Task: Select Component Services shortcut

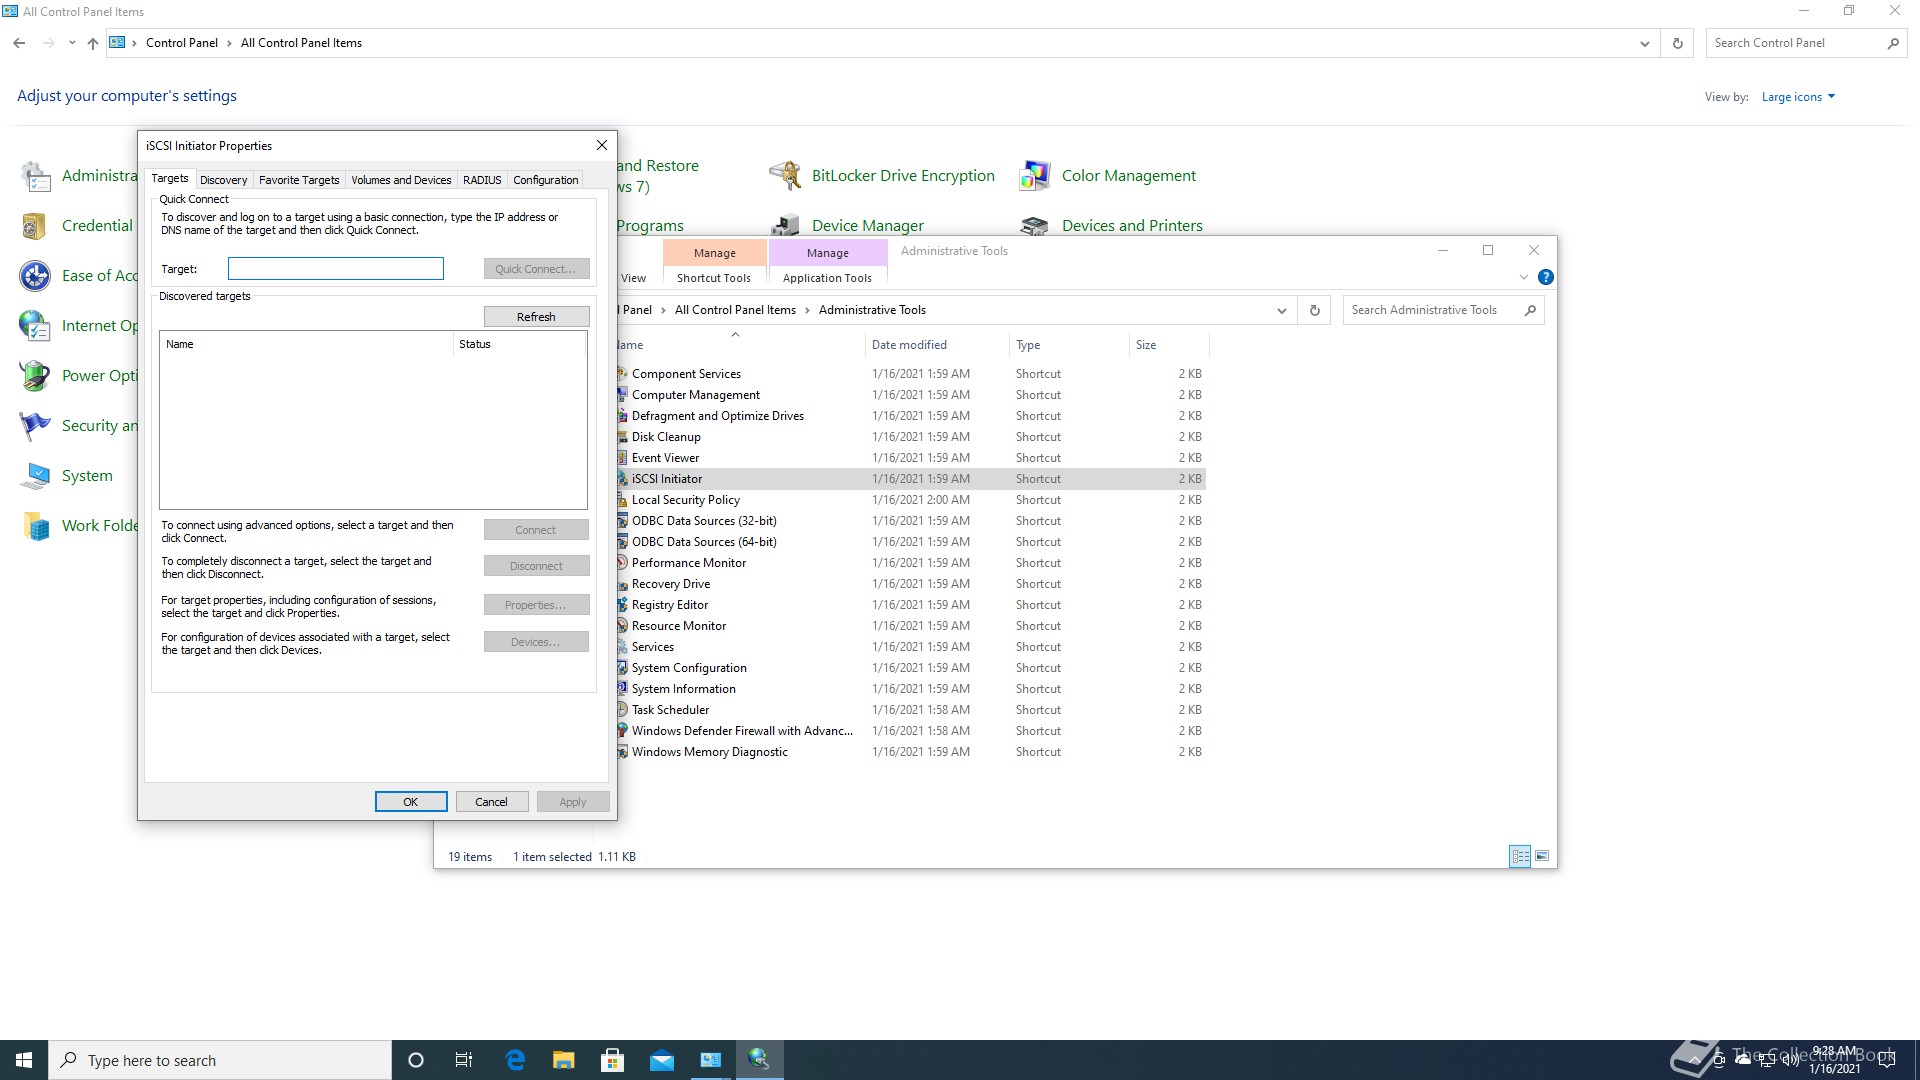Action: coord(686,374)
